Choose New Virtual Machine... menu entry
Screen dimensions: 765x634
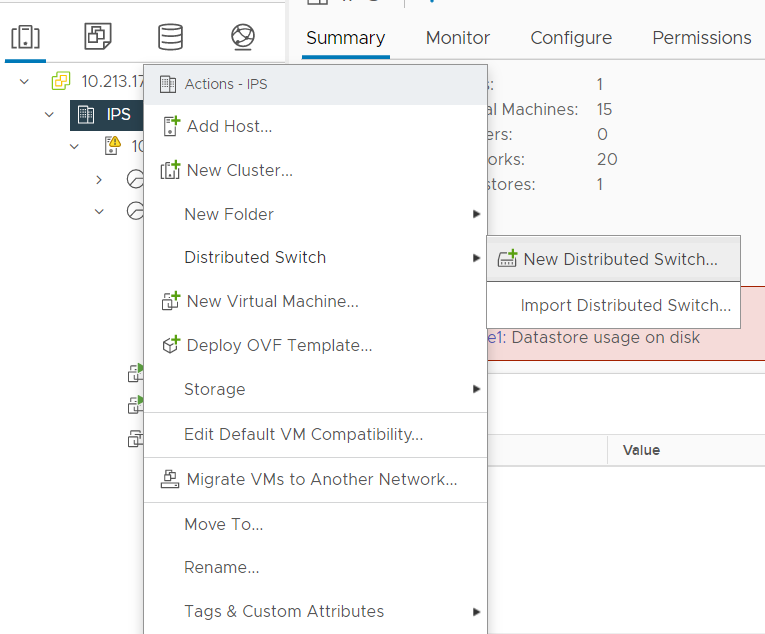coord(316,302)
